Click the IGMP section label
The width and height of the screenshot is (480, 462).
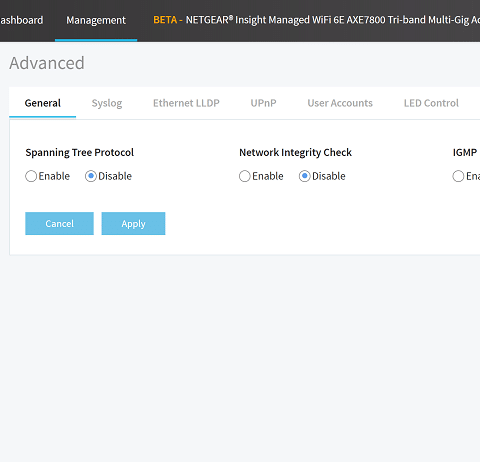tap(465, 152)
